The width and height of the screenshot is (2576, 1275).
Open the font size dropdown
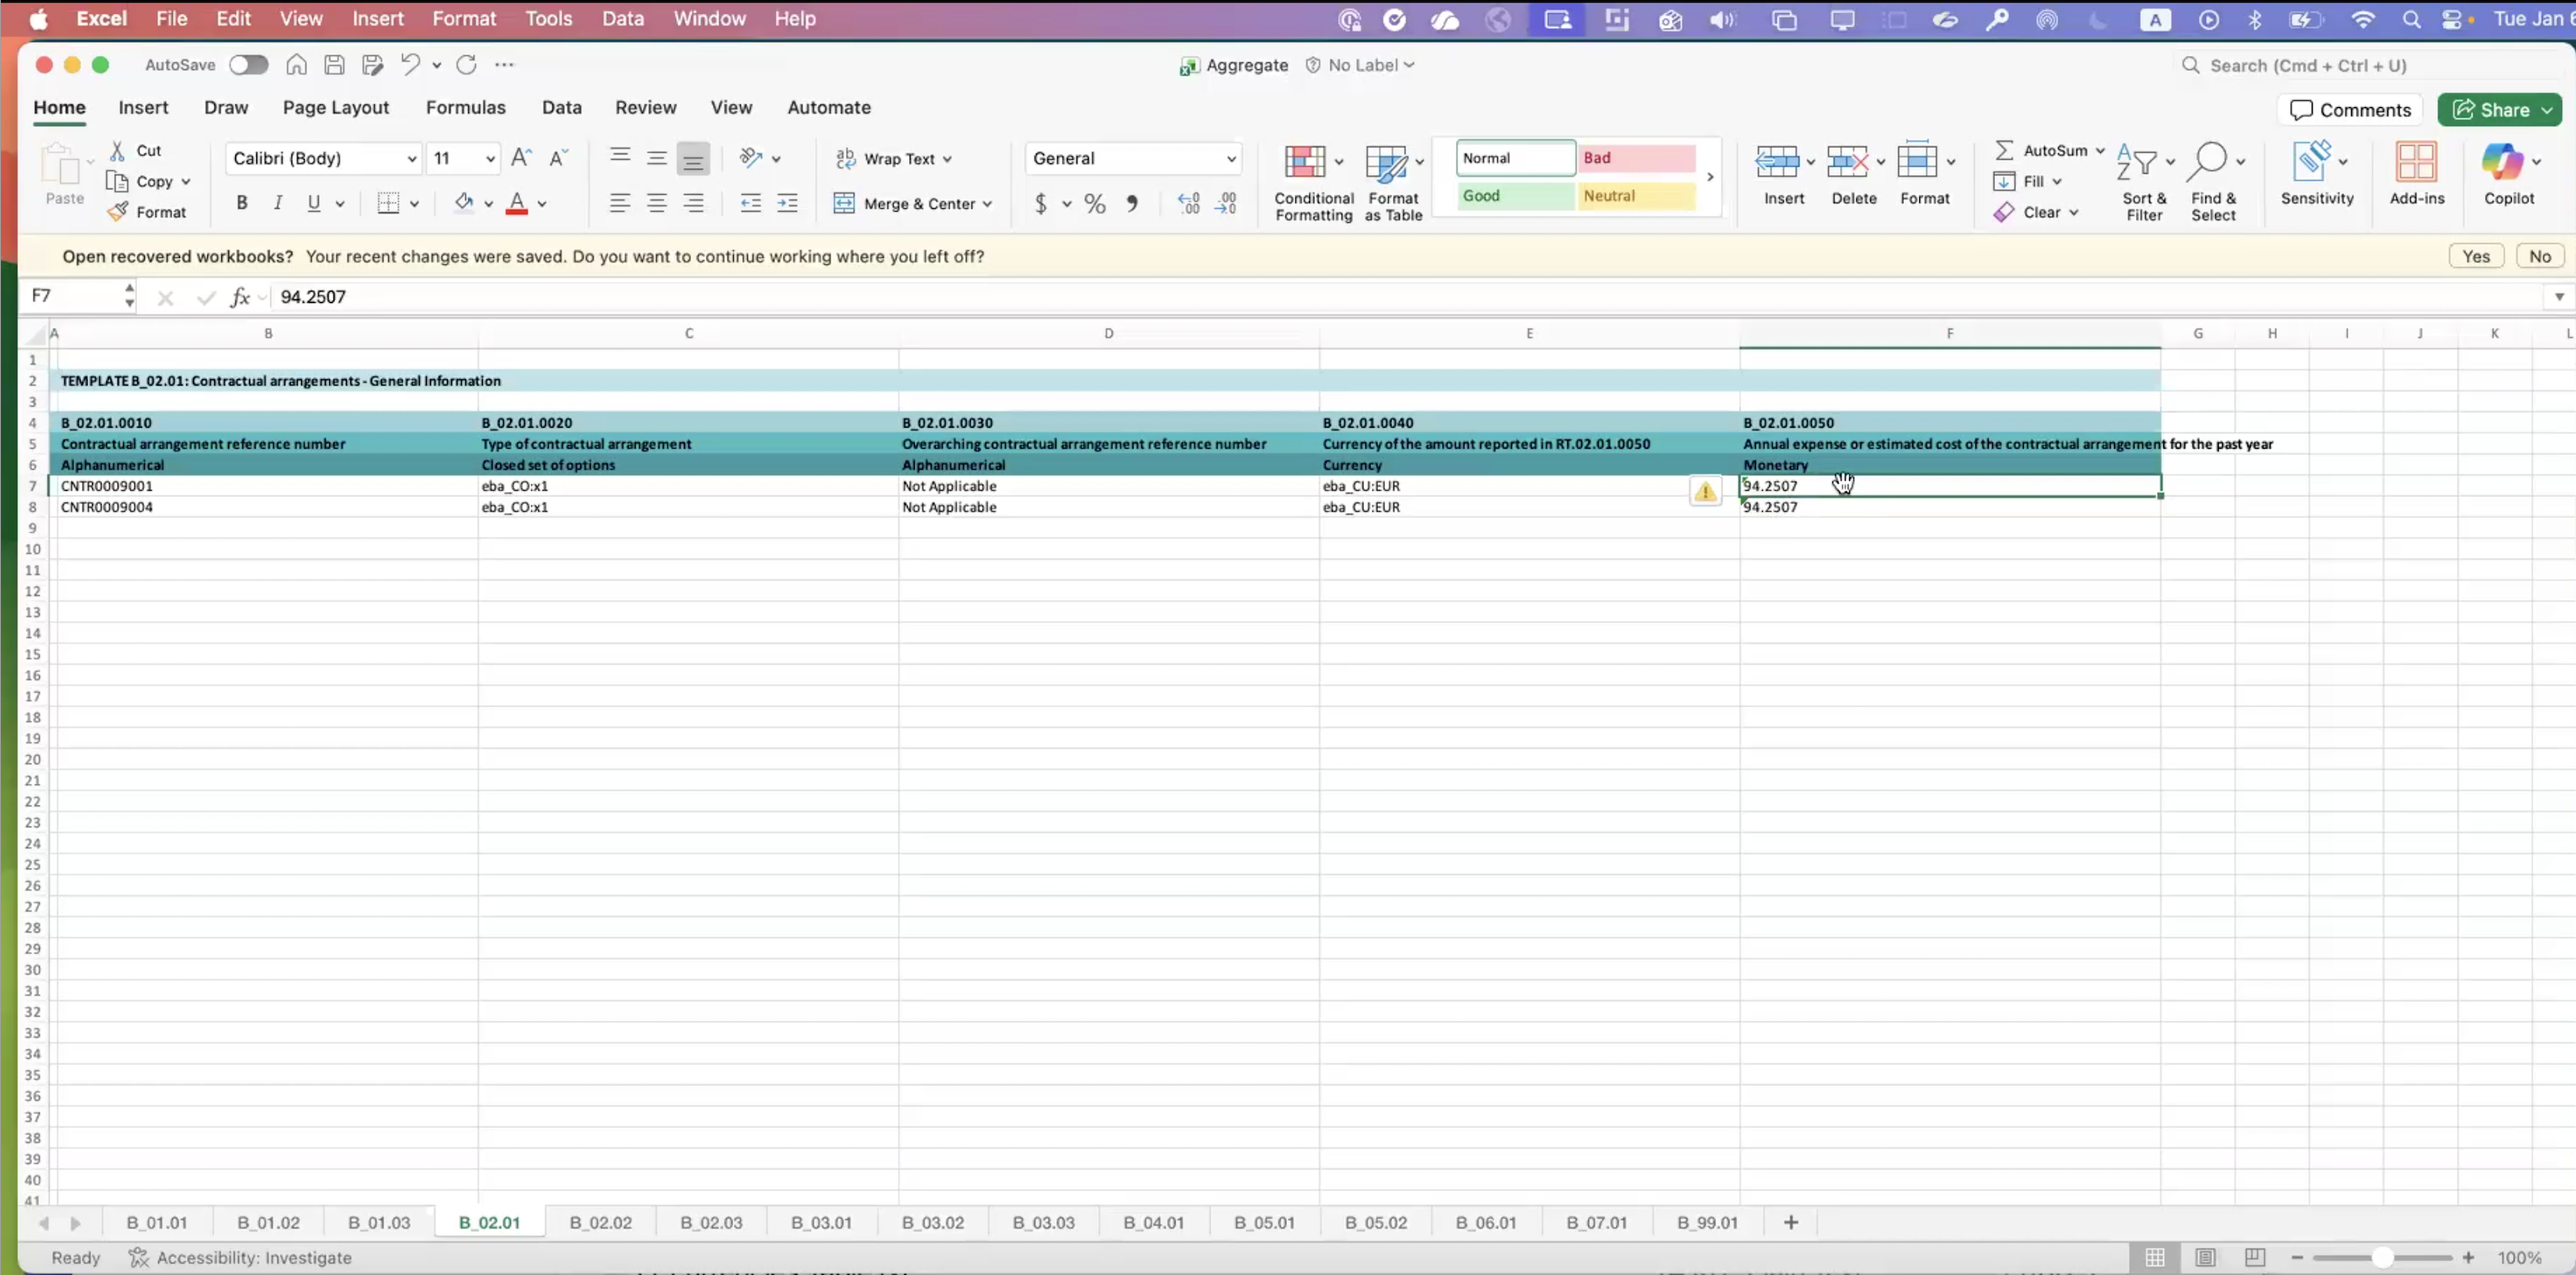(x=490, y=158)
